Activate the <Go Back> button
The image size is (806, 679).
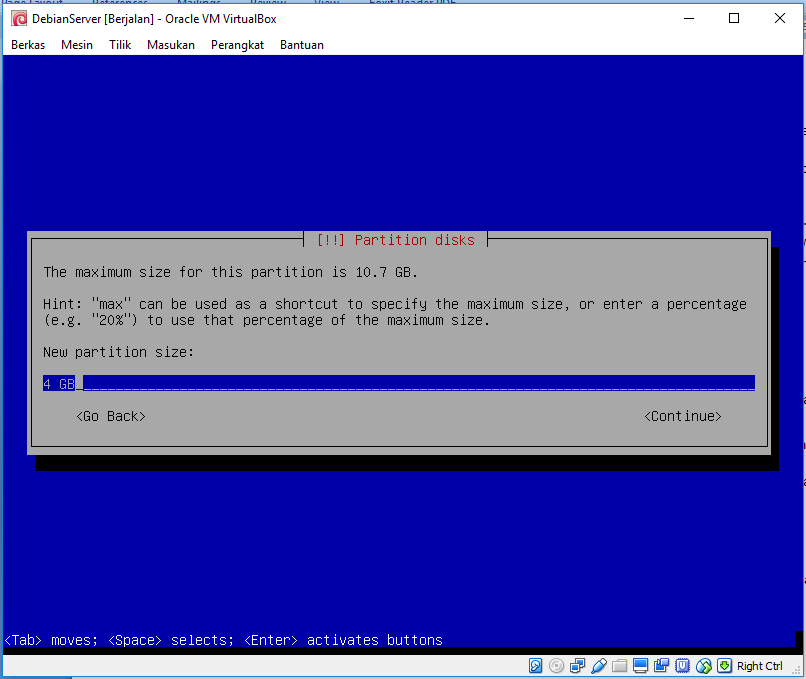click(x=111, y=416)
